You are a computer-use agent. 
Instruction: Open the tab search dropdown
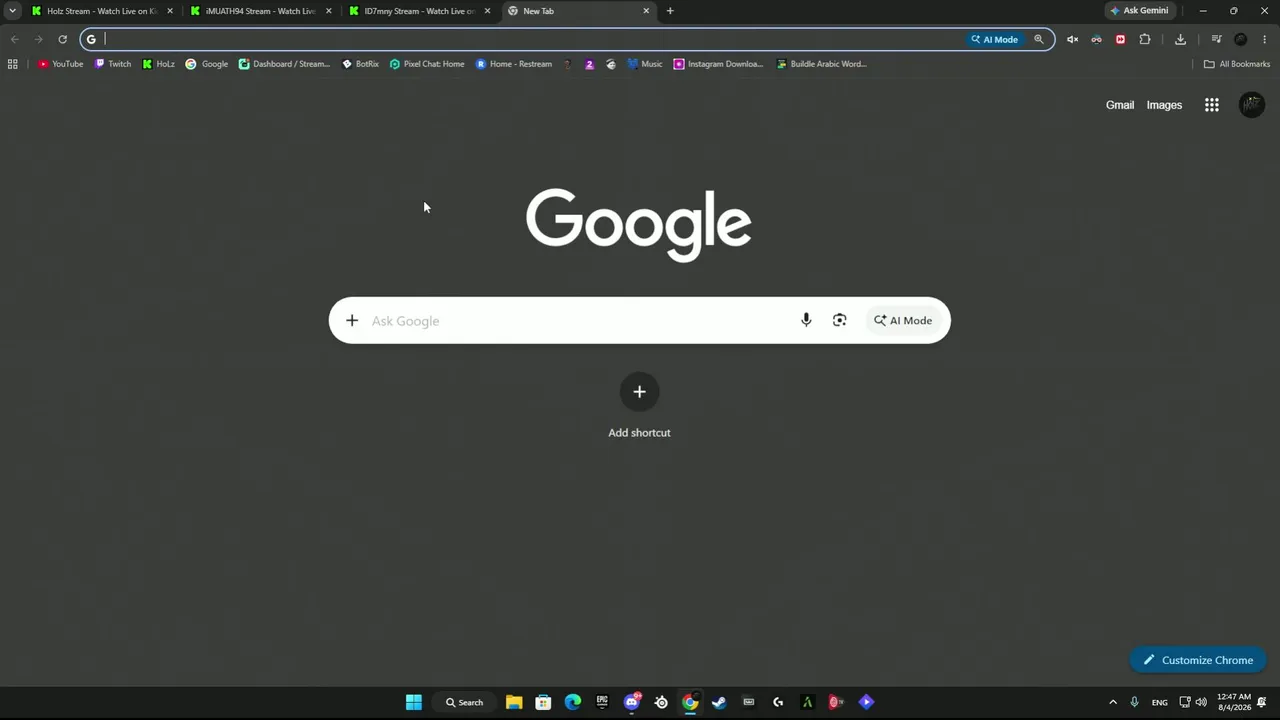(12, 11)
